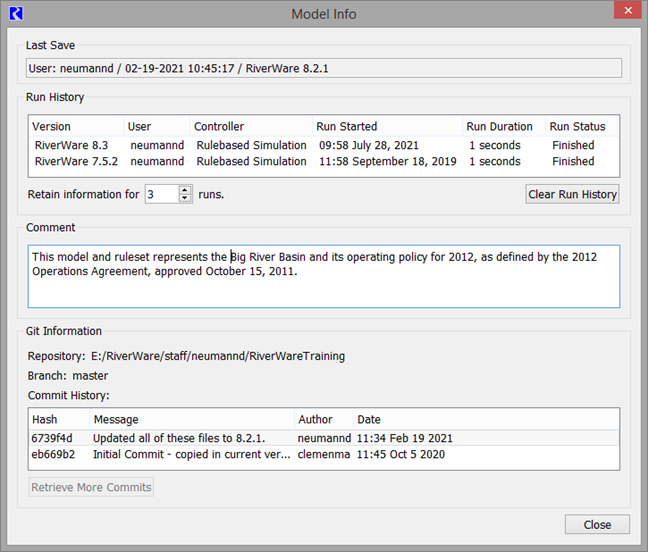Sort run history by Version column
The image size is (648, 552).
[x=75, y=127]
